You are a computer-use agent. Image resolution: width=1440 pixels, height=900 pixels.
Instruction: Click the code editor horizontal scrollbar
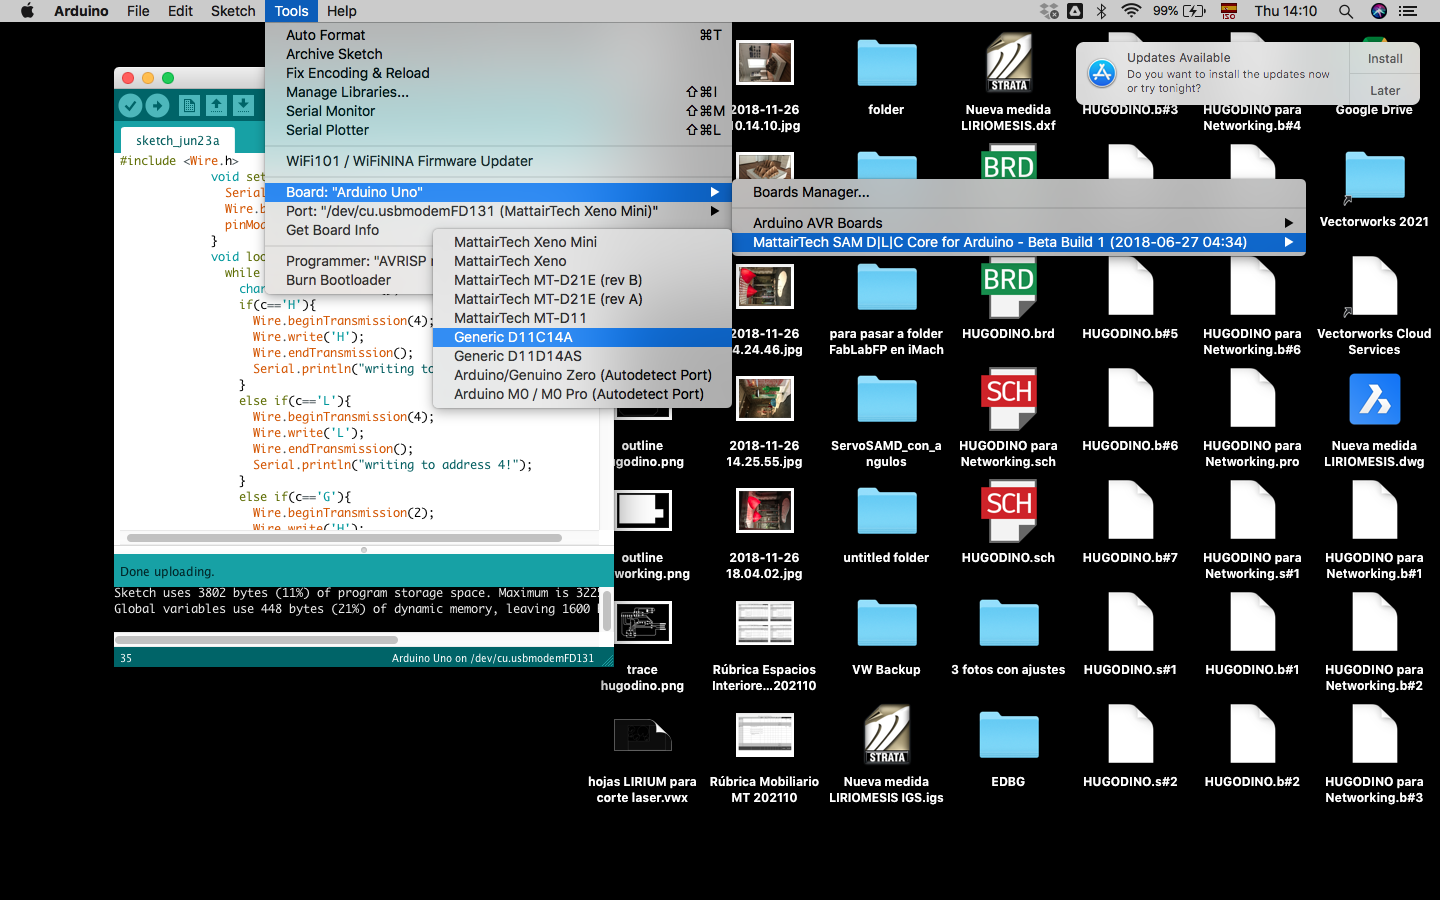tap(344, 538)
